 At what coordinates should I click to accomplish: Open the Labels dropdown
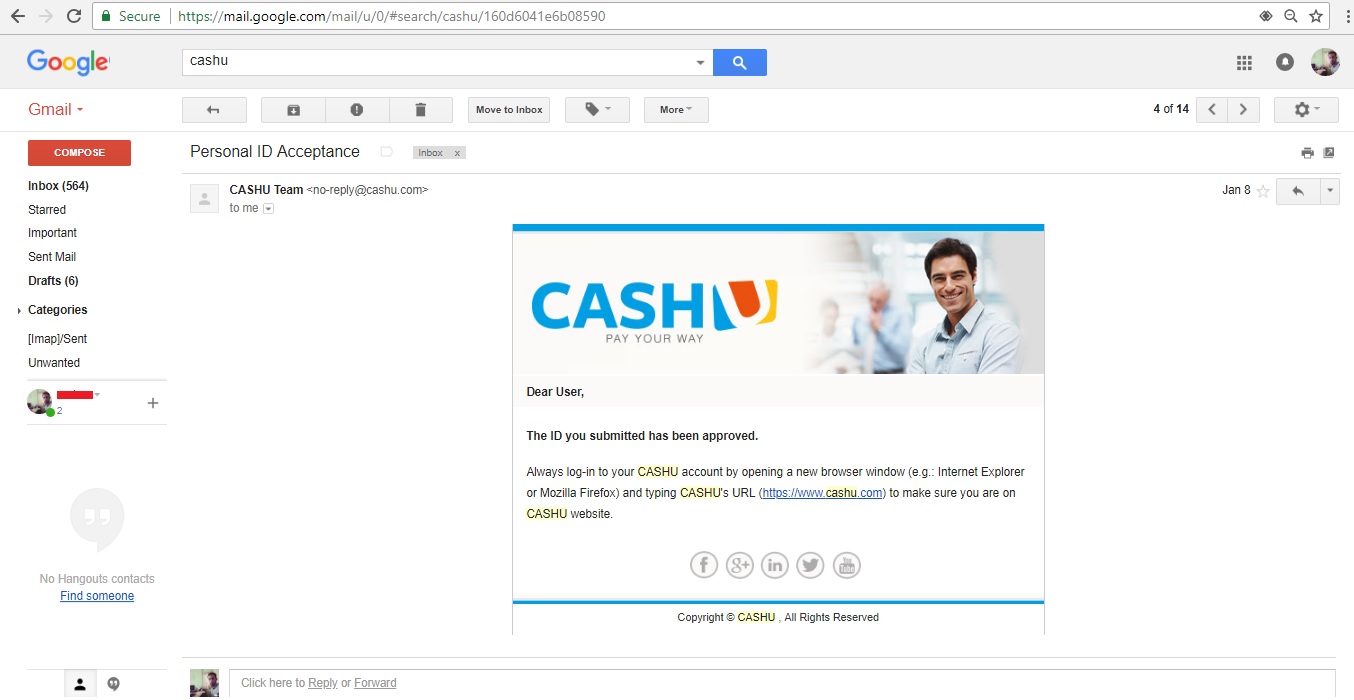tap(597, 110)
